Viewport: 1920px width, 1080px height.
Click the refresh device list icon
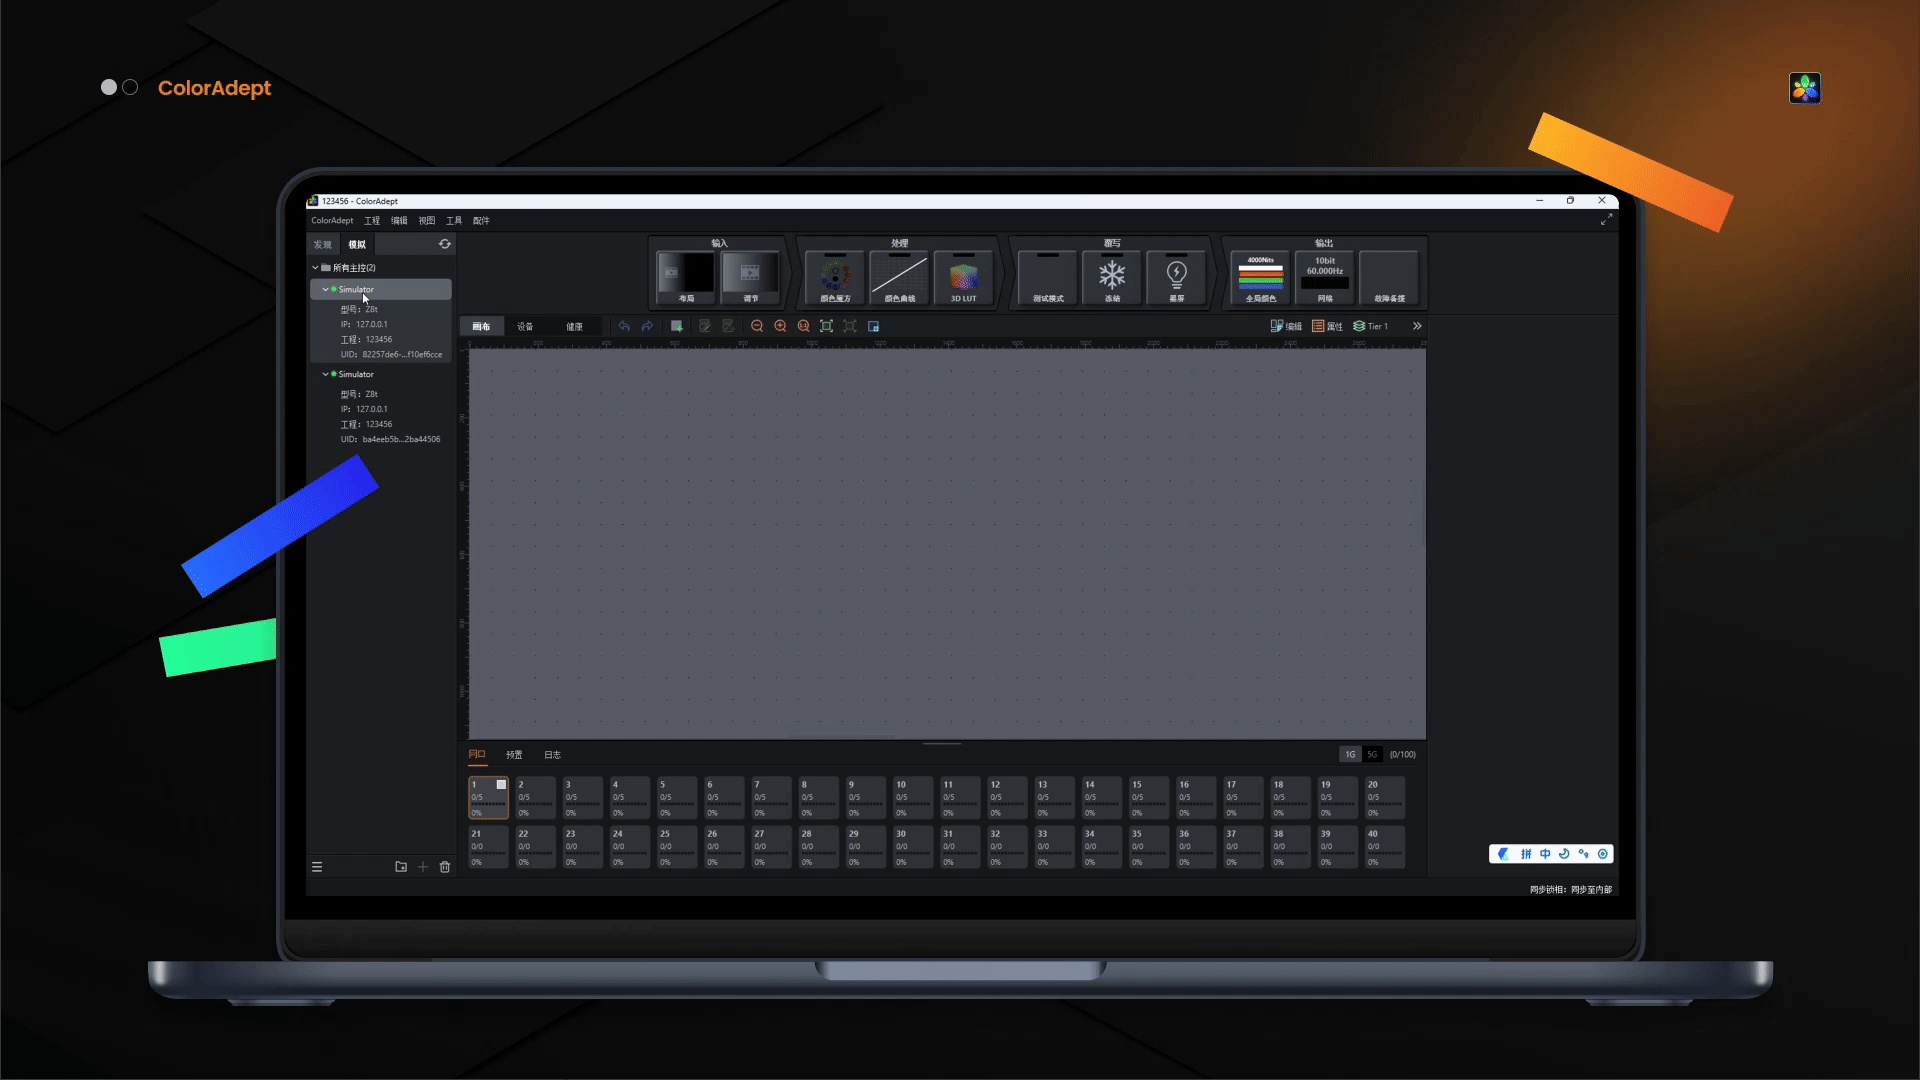(445, 244)
